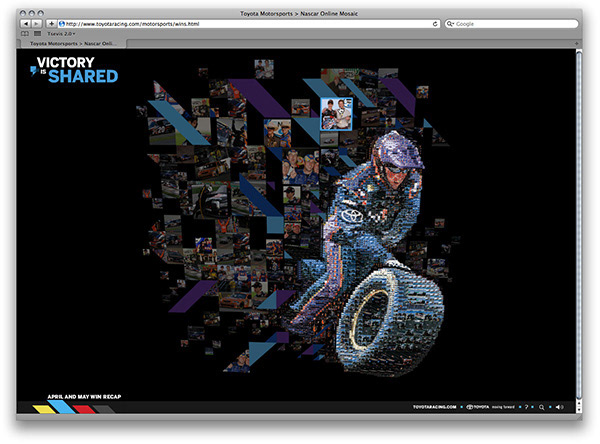Viewport: 600px width, 444px height.
Task: Open the highlighted two-men mosaic photo
Action: [336, 114]
